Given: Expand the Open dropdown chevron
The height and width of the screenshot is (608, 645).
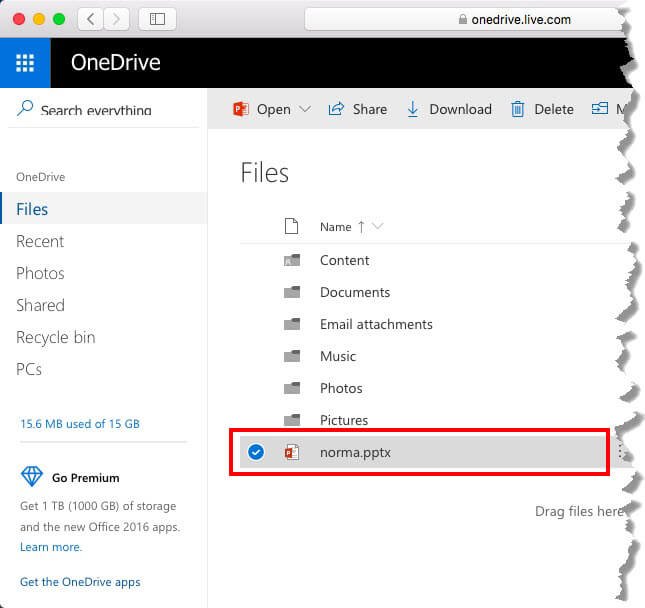Looking at the screenshot, I should click(305, 109).
